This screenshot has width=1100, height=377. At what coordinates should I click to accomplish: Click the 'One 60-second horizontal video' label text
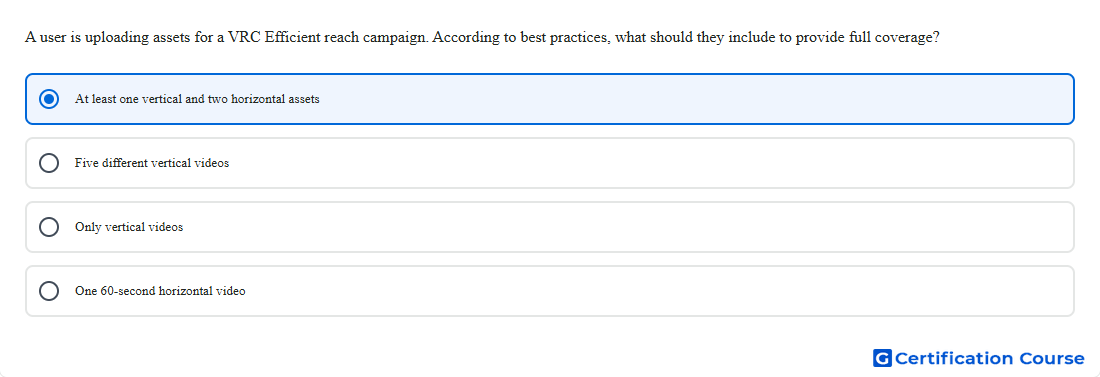(x=160, y=291)
